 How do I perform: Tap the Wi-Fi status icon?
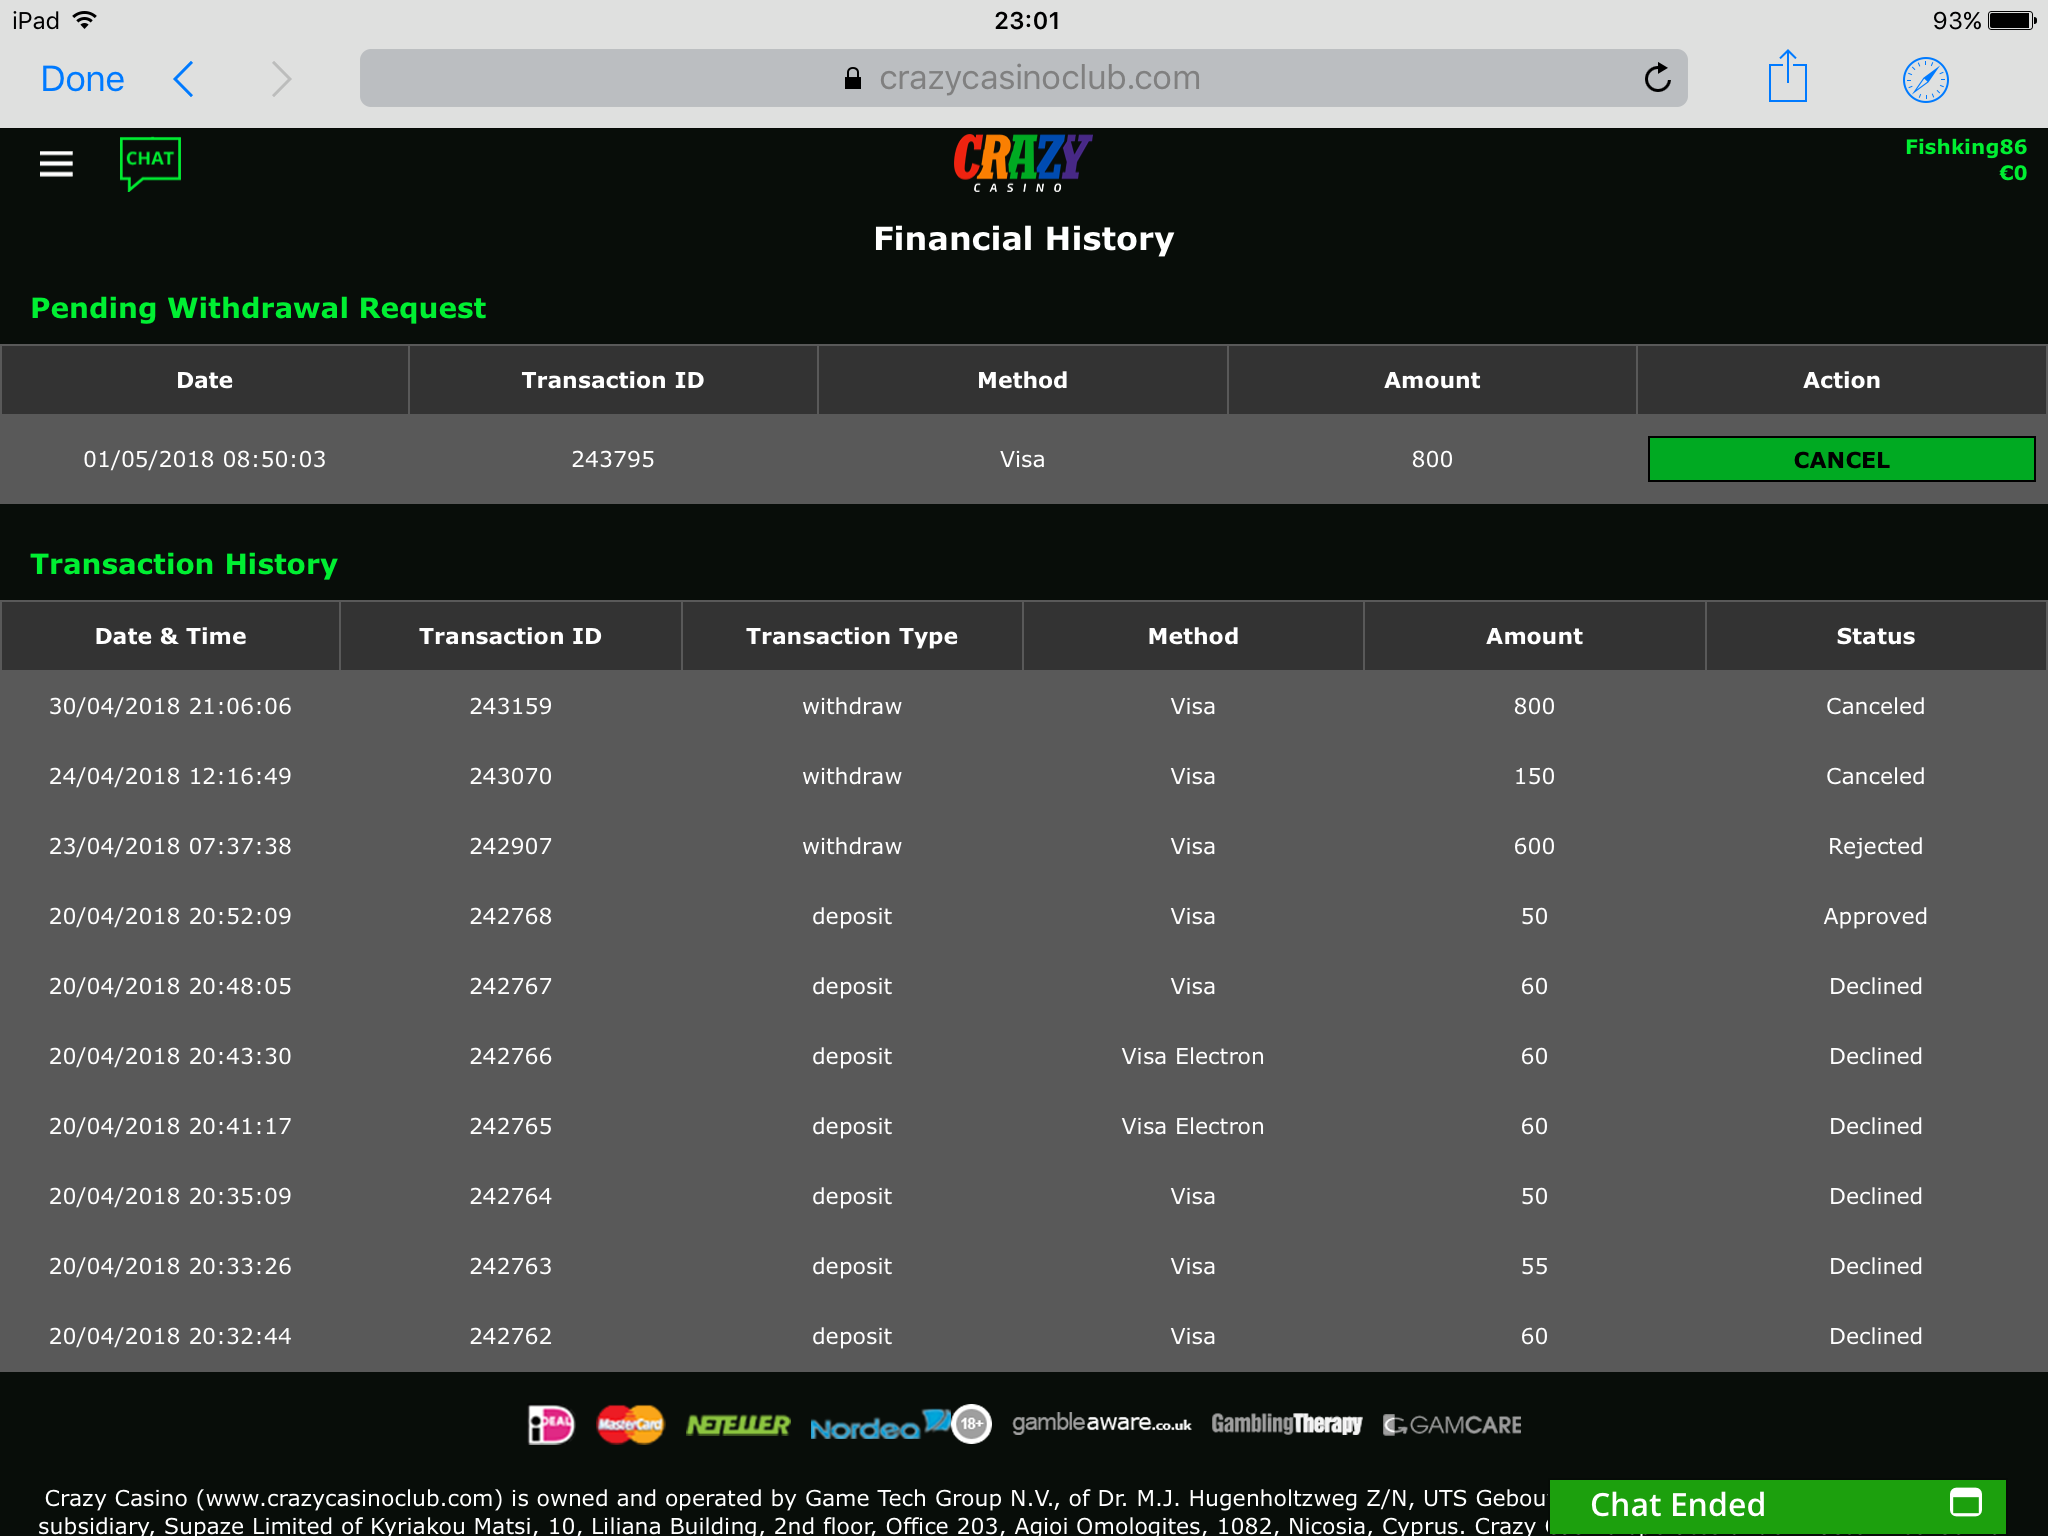click(x=86, y=20)
